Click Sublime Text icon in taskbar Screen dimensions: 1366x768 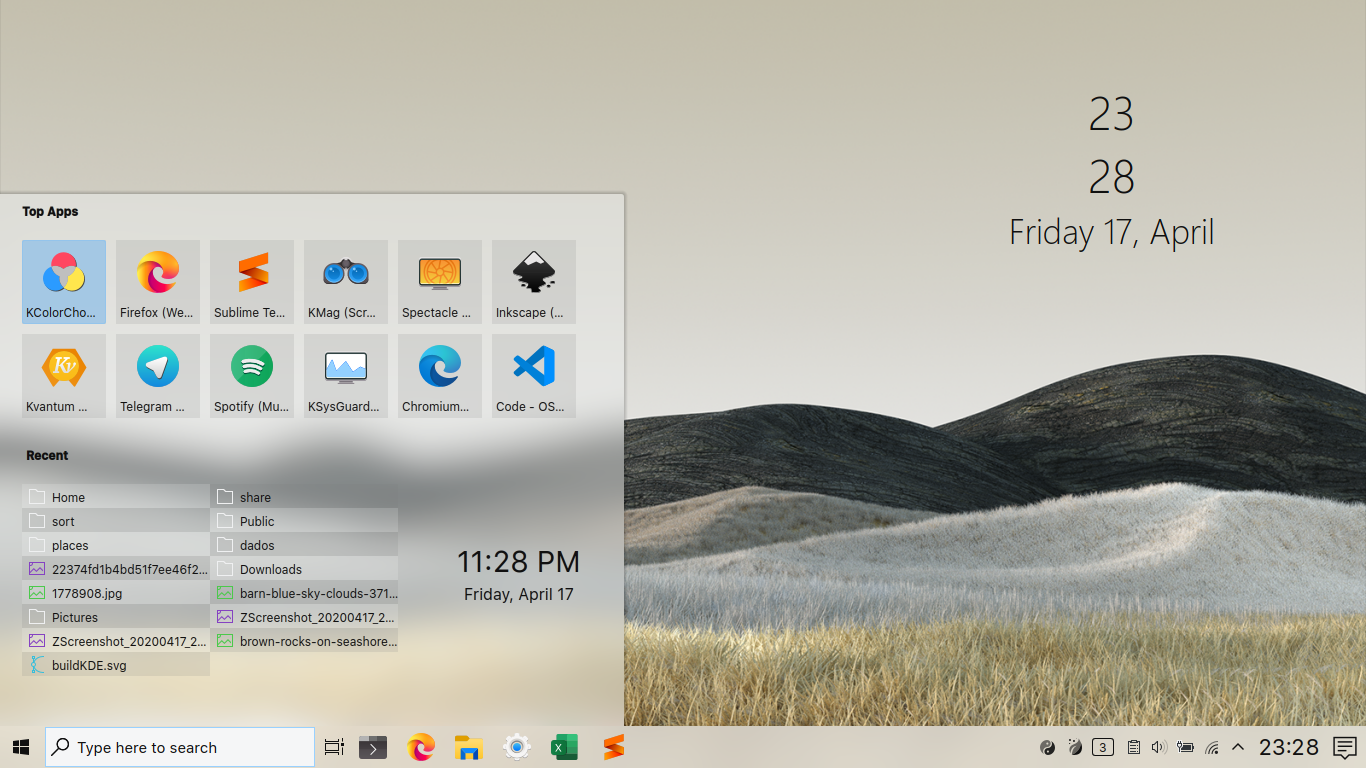point(613,747)
